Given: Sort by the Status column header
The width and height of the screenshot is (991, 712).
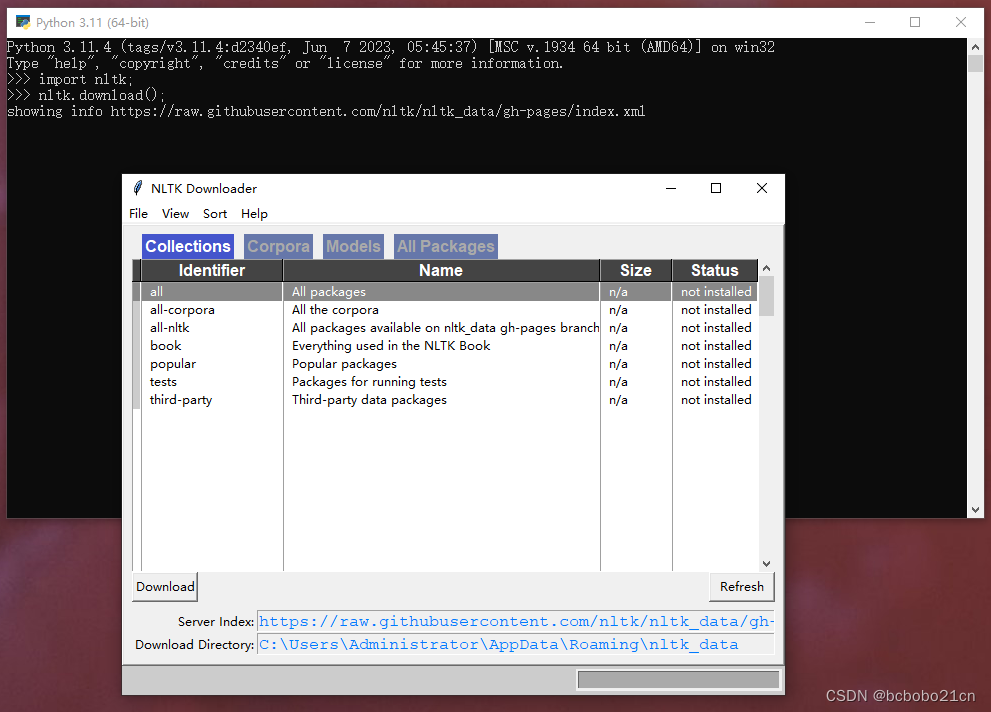Looking at the screenshot, I should [x=715, y=270].
